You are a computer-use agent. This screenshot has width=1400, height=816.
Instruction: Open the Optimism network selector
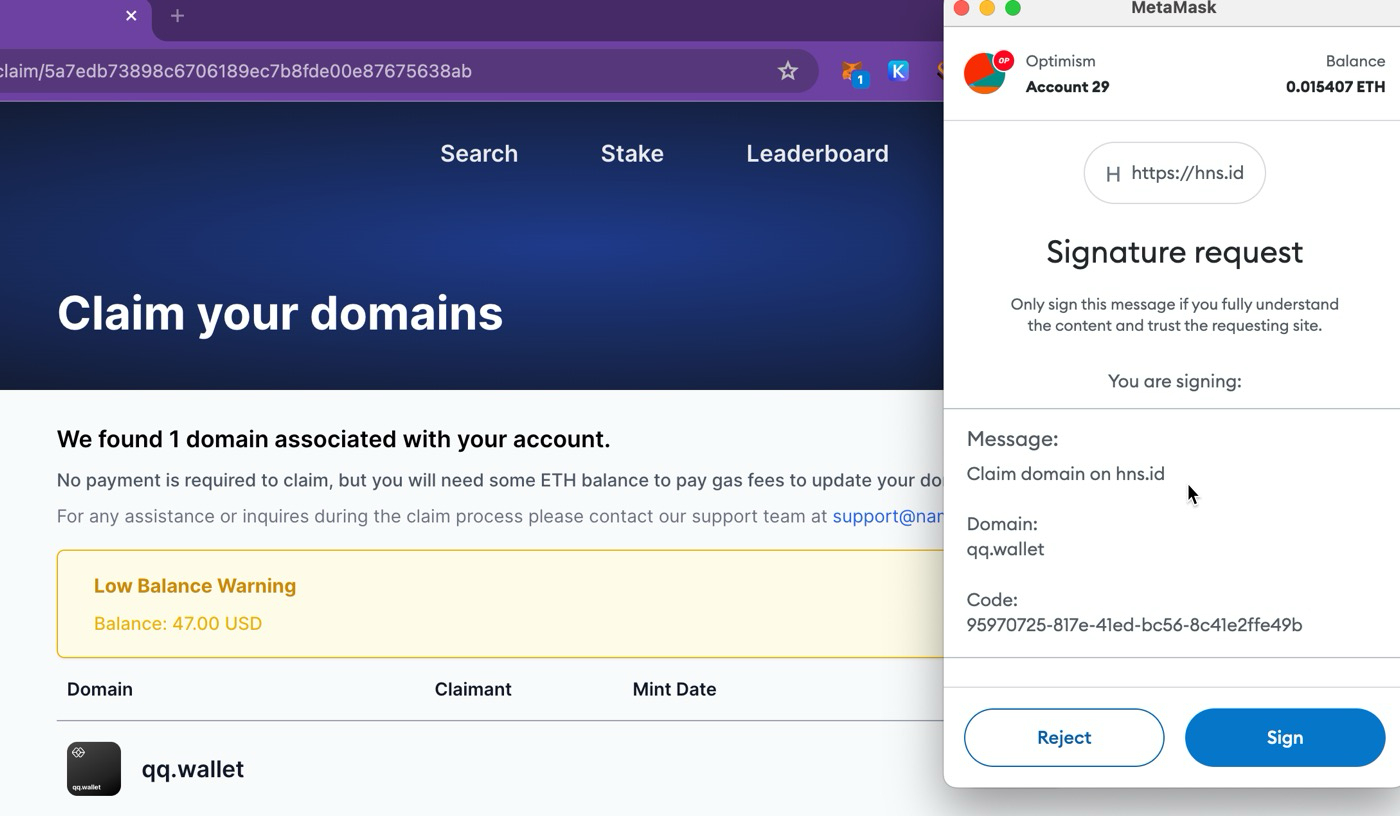(x=1060, y=61)
